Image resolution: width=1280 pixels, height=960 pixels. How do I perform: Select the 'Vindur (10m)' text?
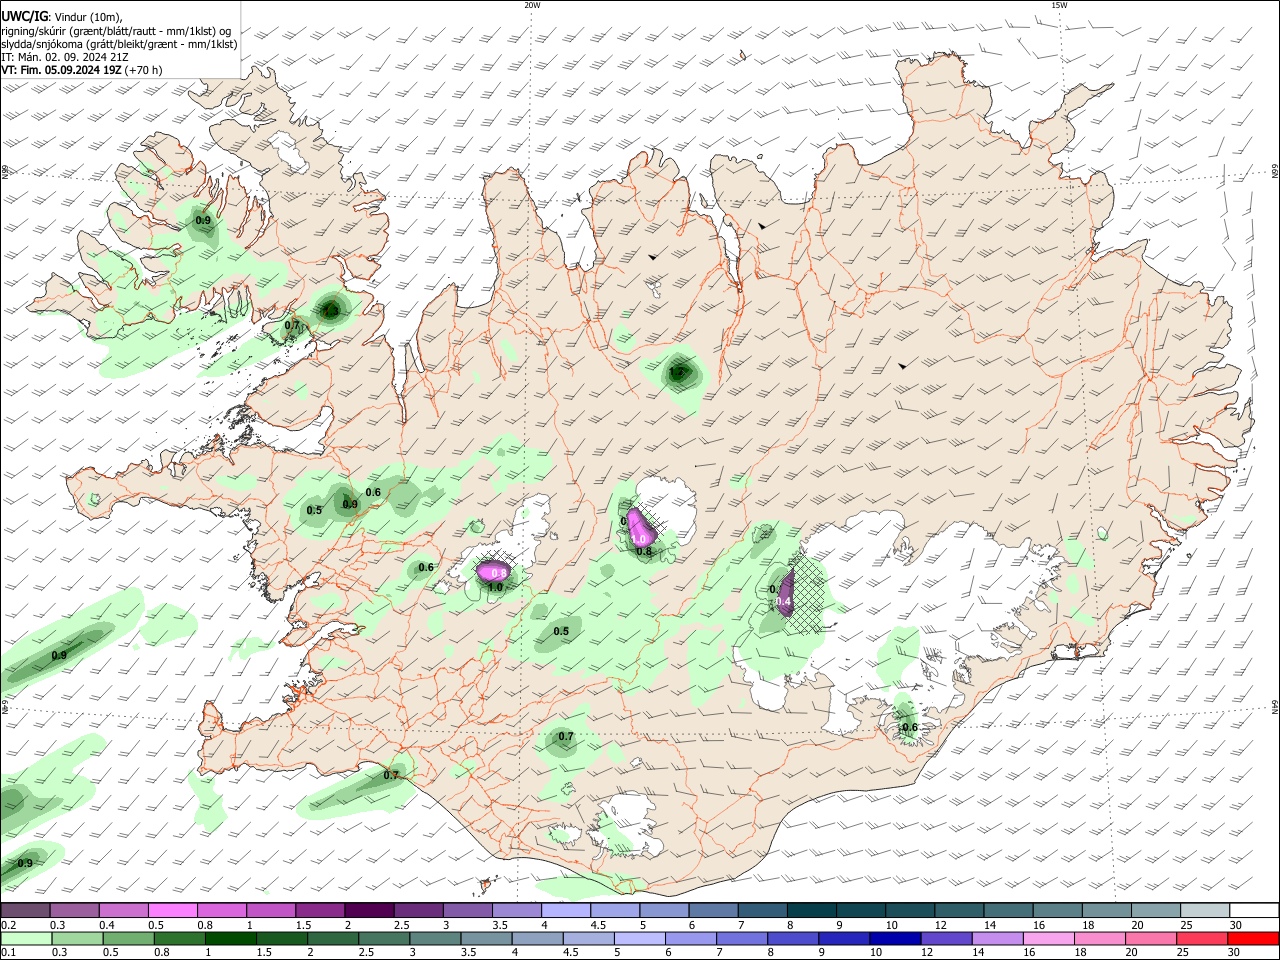coord(87,17)
